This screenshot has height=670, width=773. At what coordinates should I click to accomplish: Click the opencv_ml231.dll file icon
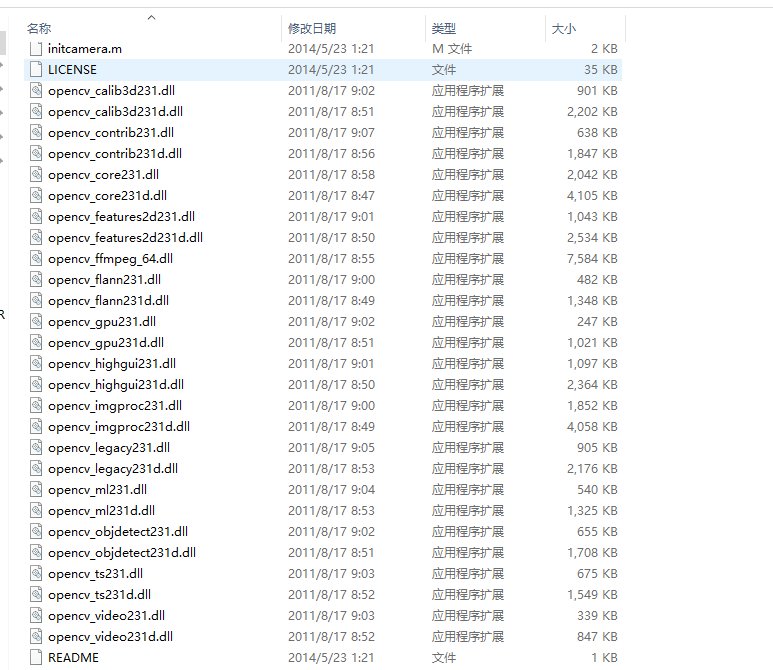click(x=36, y=490)
